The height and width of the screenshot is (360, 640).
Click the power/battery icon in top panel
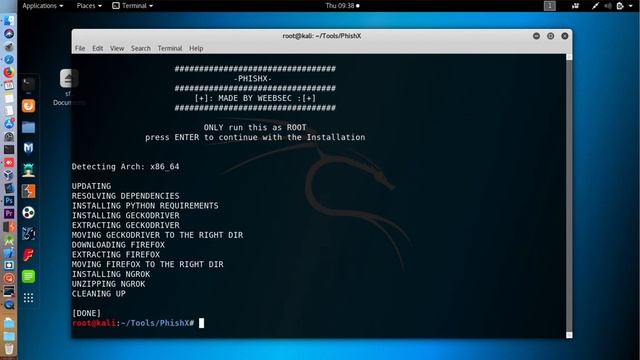pyautogui.click(x=620, y=6)
